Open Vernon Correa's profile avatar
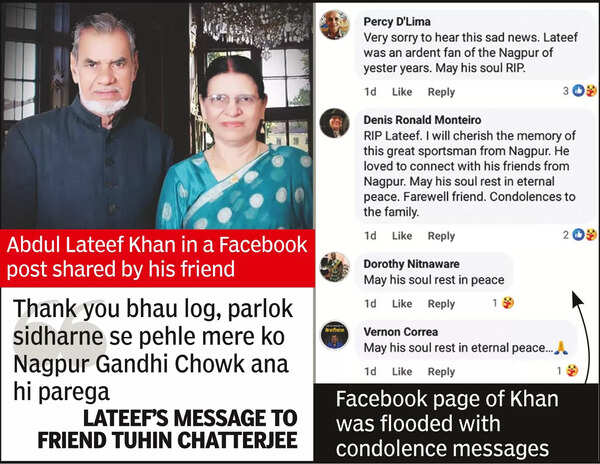This screenshot has height=464, width=600. click(335, 335)
